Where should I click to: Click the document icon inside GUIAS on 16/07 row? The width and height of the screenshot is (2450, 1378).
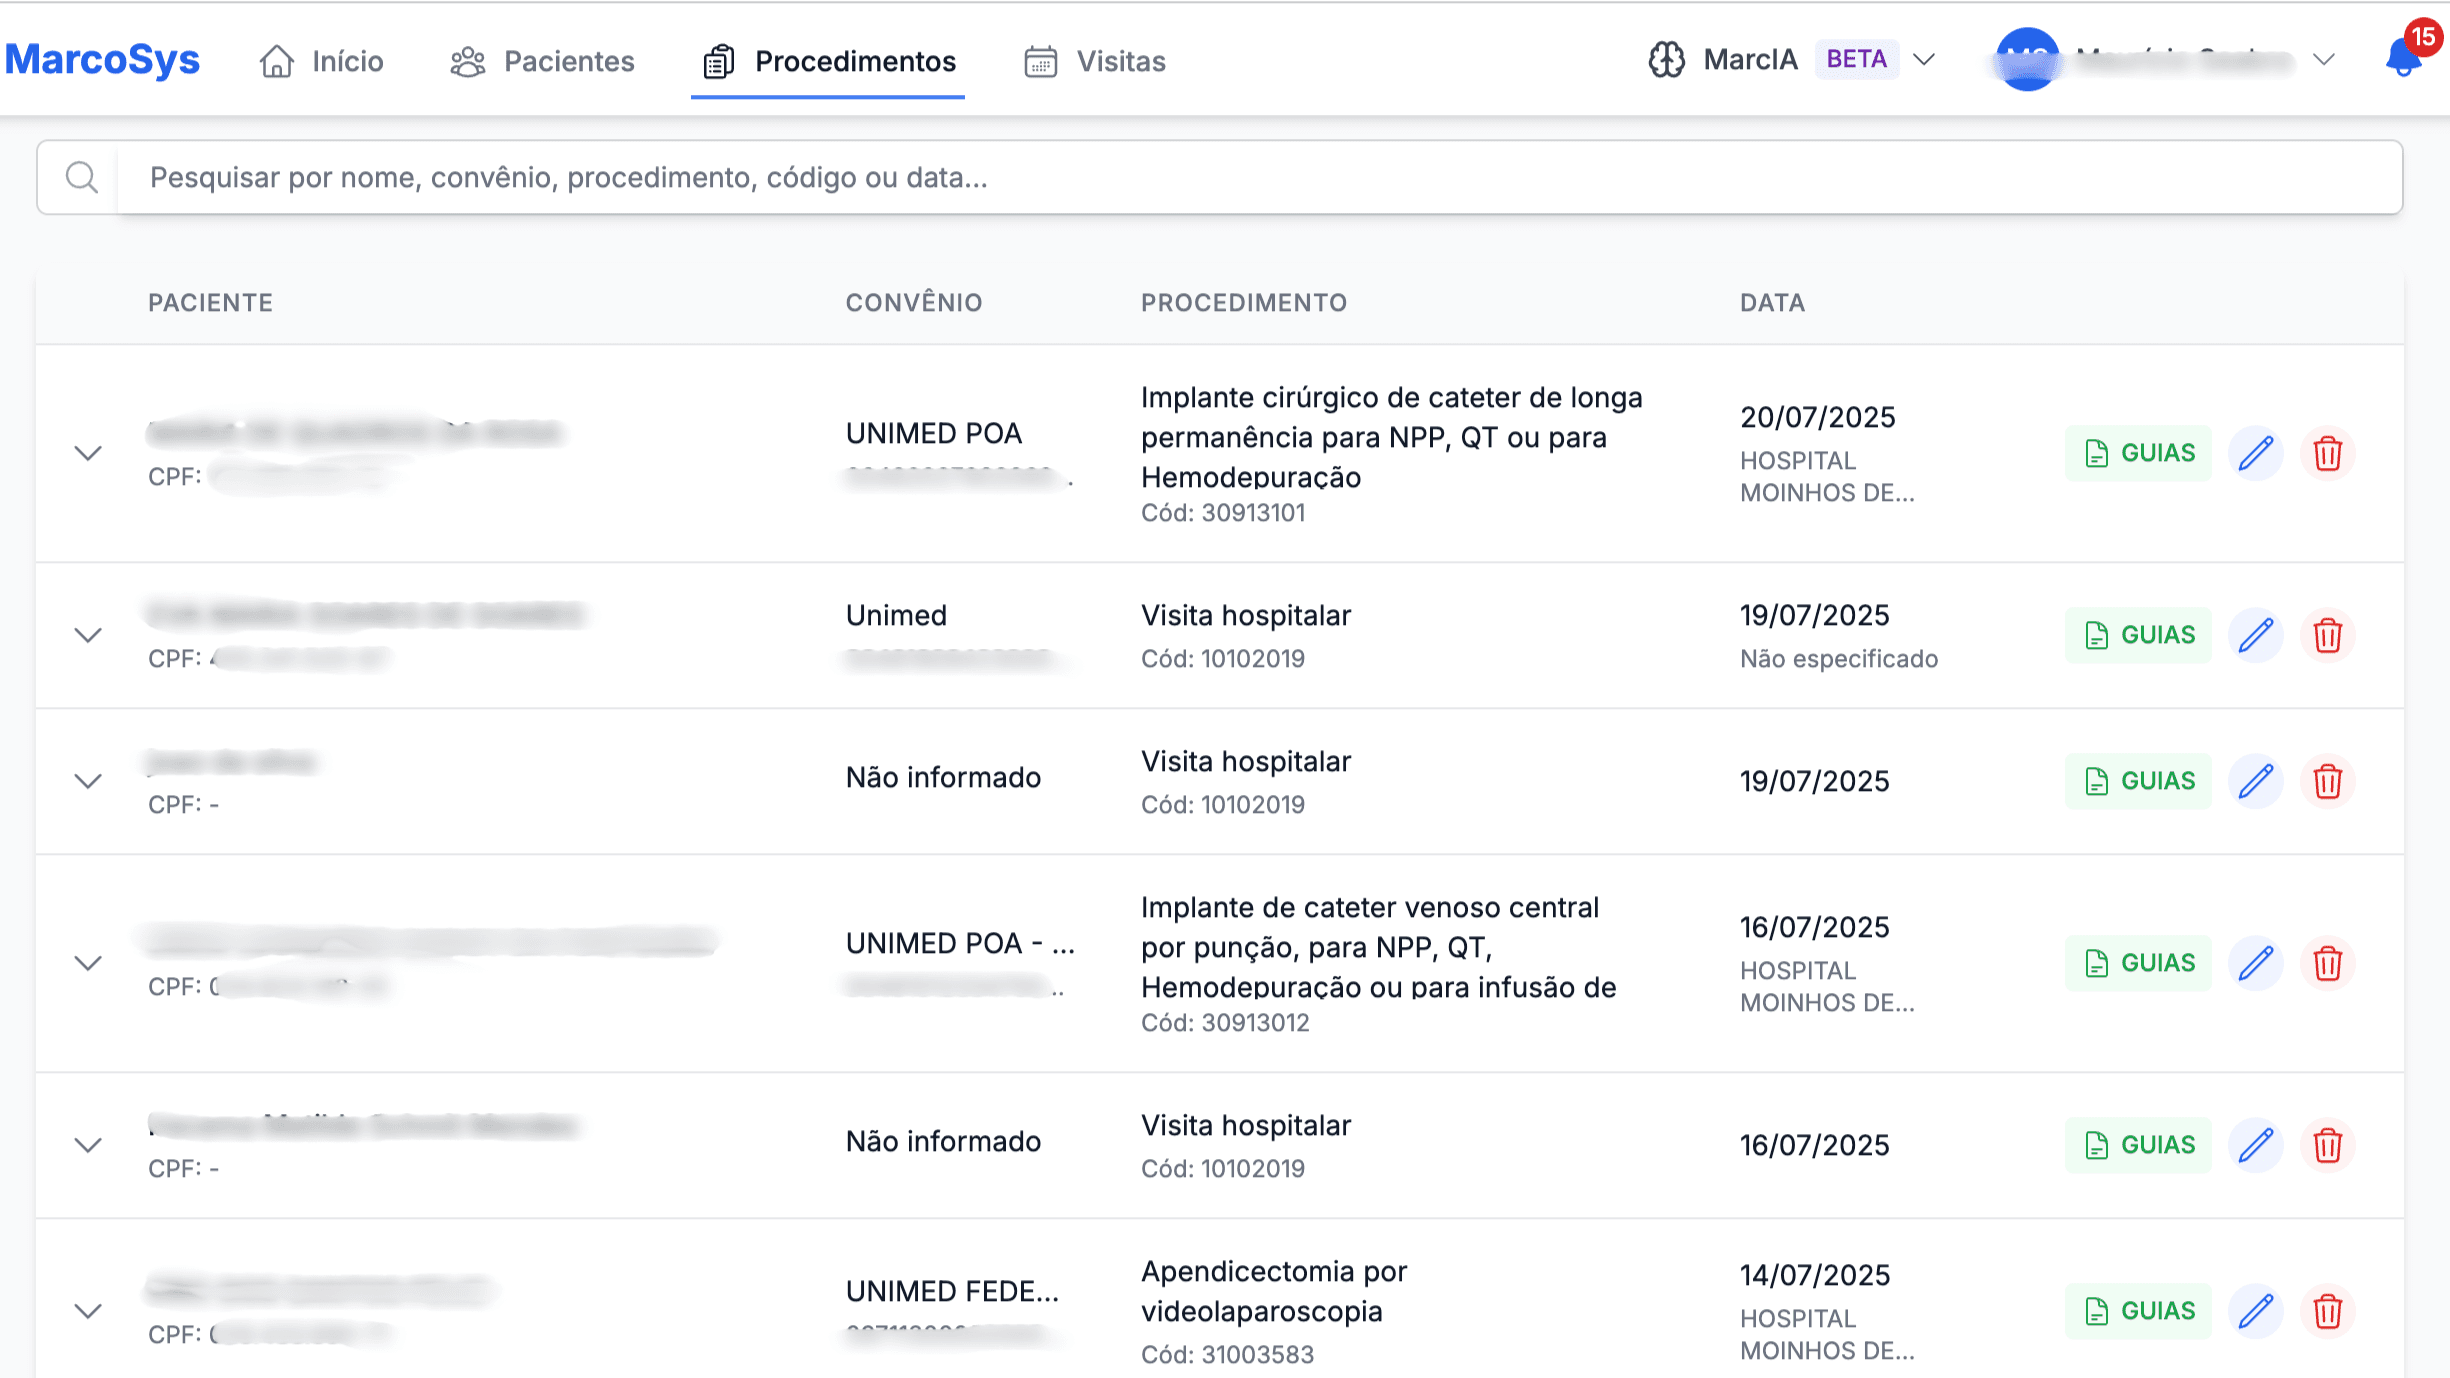pos(2096,963)
